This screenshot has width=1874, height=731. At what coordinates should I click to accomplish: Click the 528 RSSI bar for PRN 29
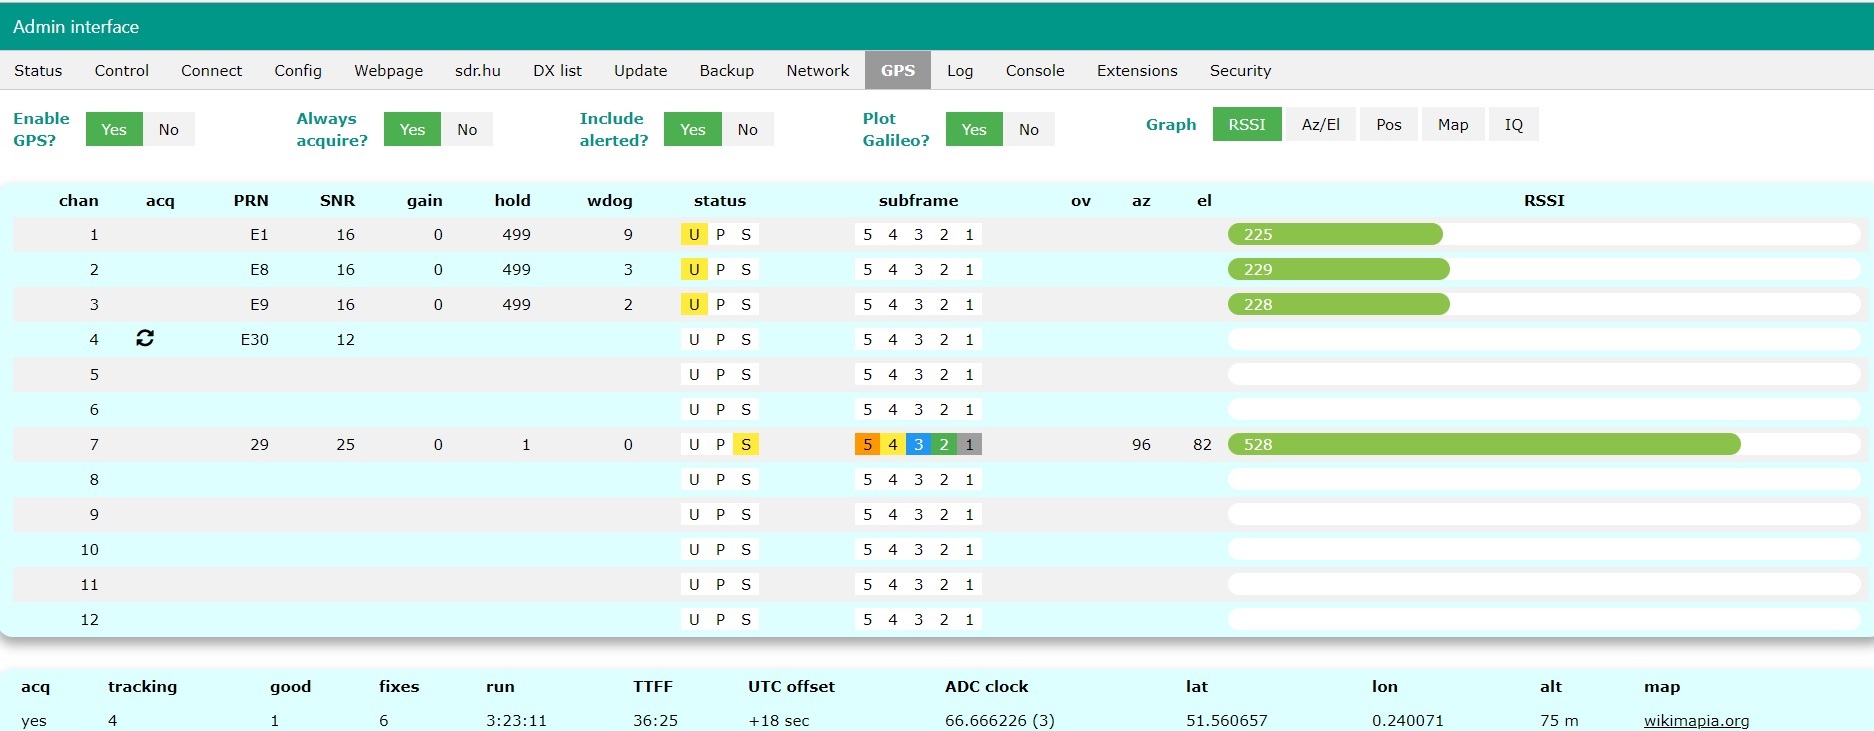click(1483, 445)
